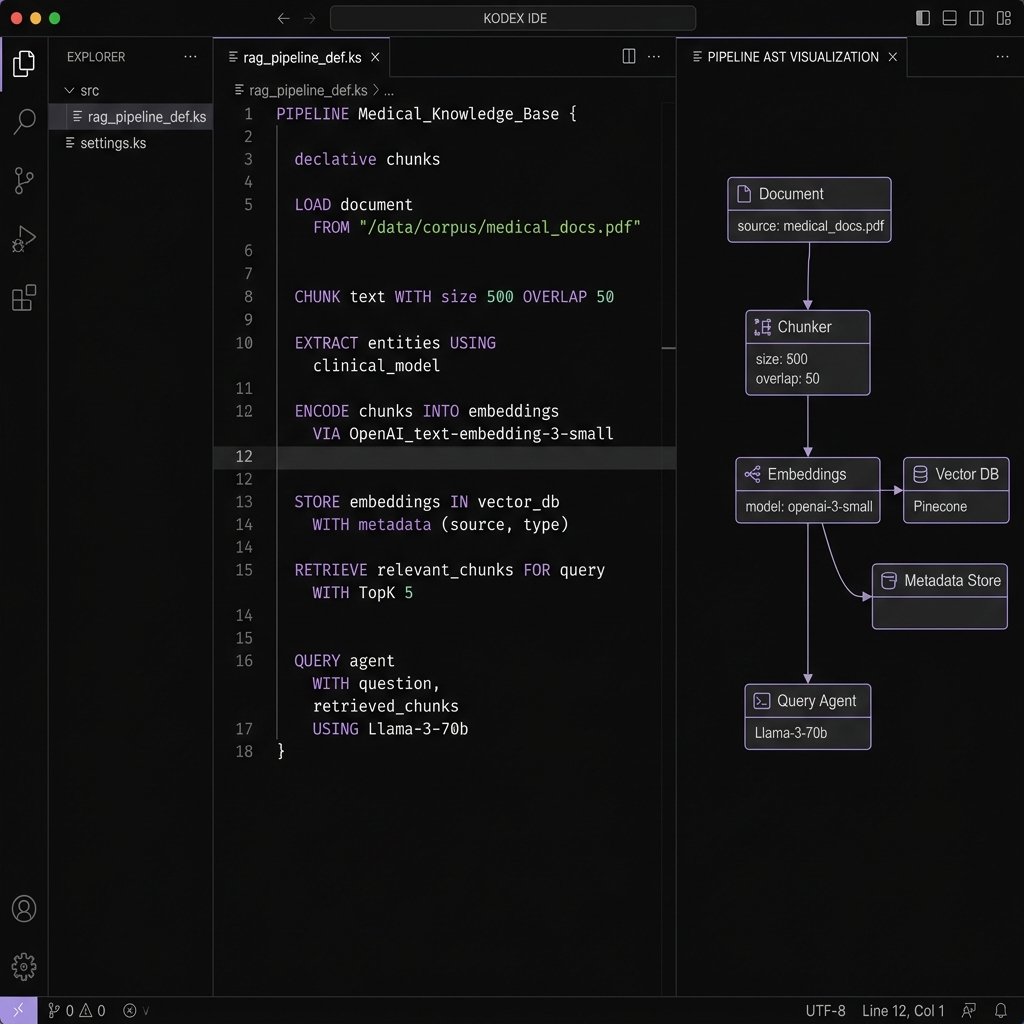The height and width of the screenshot is (1024, 1024).
Task: Click remote connection icon in status bar
Action: pyautogui.click(x=18, y=1010)
